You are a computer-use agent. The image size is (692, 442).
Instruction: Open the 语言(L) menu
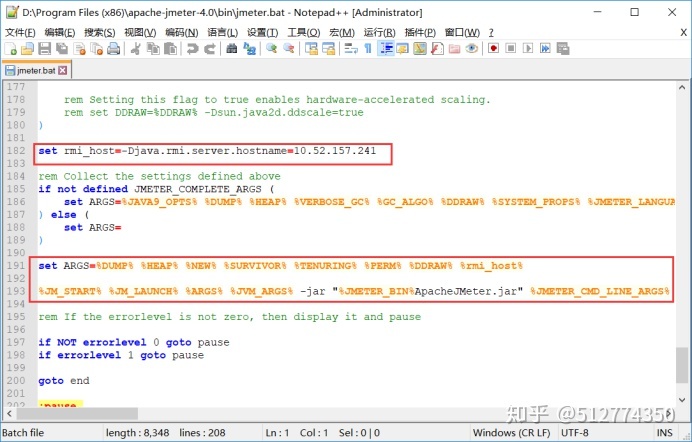(x=222, y=33)
